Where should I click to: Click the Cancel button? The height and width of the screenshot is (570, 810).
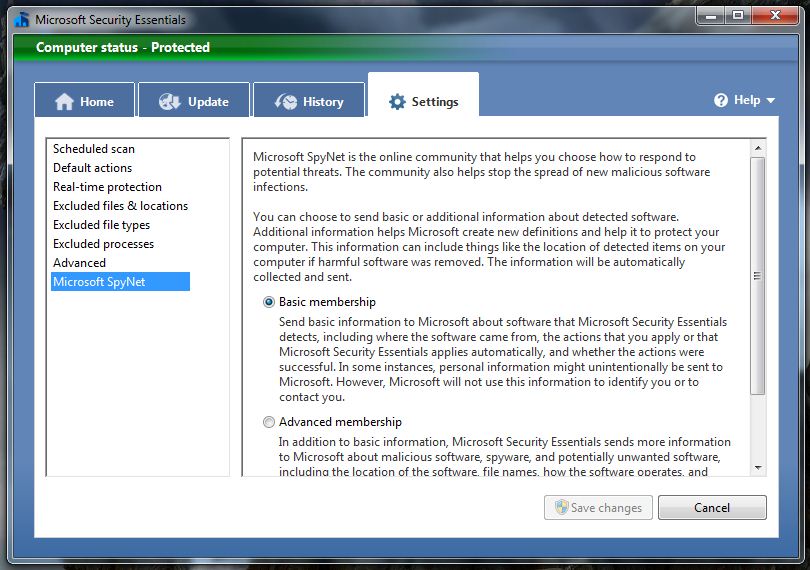(x=712, y=507)
